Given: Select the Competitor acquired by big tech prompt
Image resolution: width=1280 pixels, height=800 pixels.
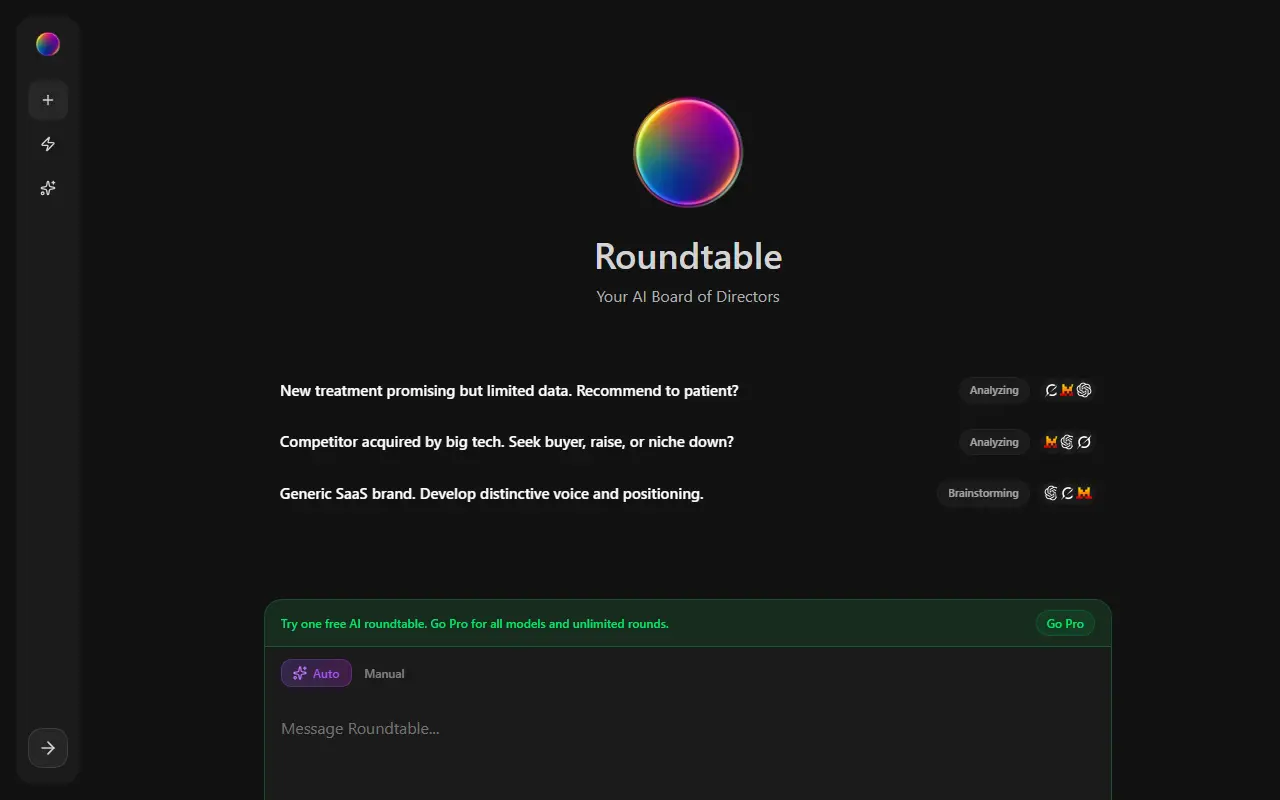Looking at the screenshot, I should click(x=507, y=442).
